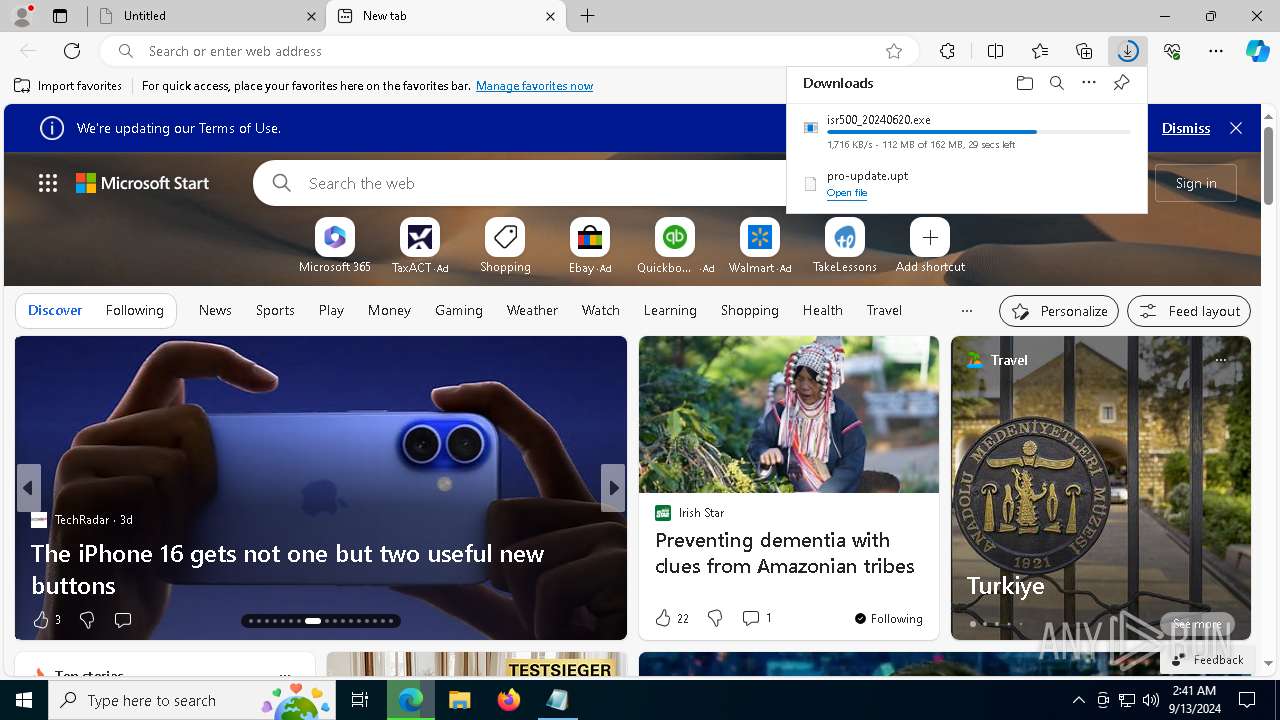1280x720 pixels.
Task: Open the Extensions puzzle icon
Action: (947, 51)
